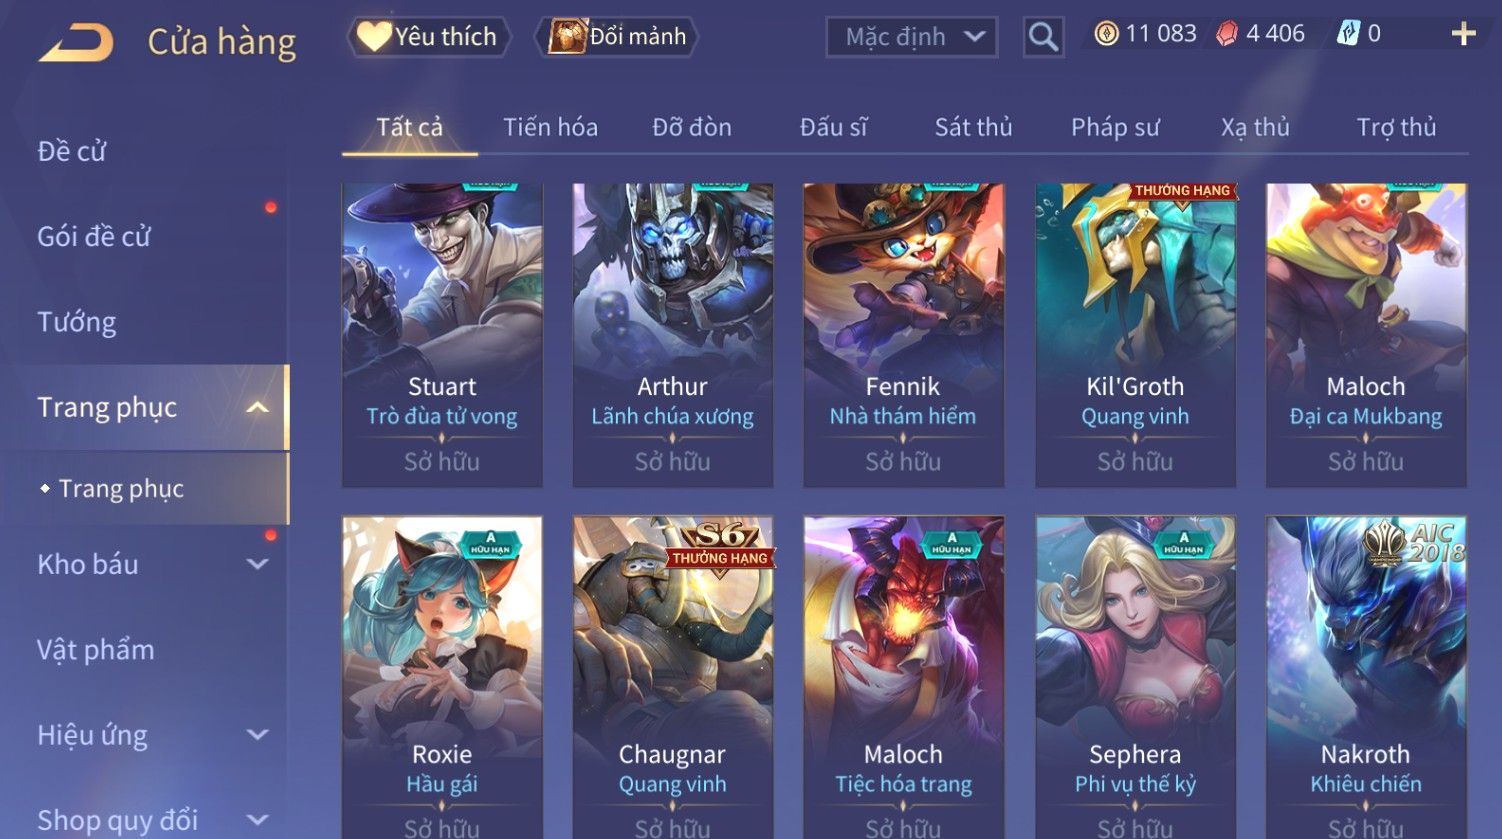
Task: Open Gói đề cử sidebar item
Action: 94,237
